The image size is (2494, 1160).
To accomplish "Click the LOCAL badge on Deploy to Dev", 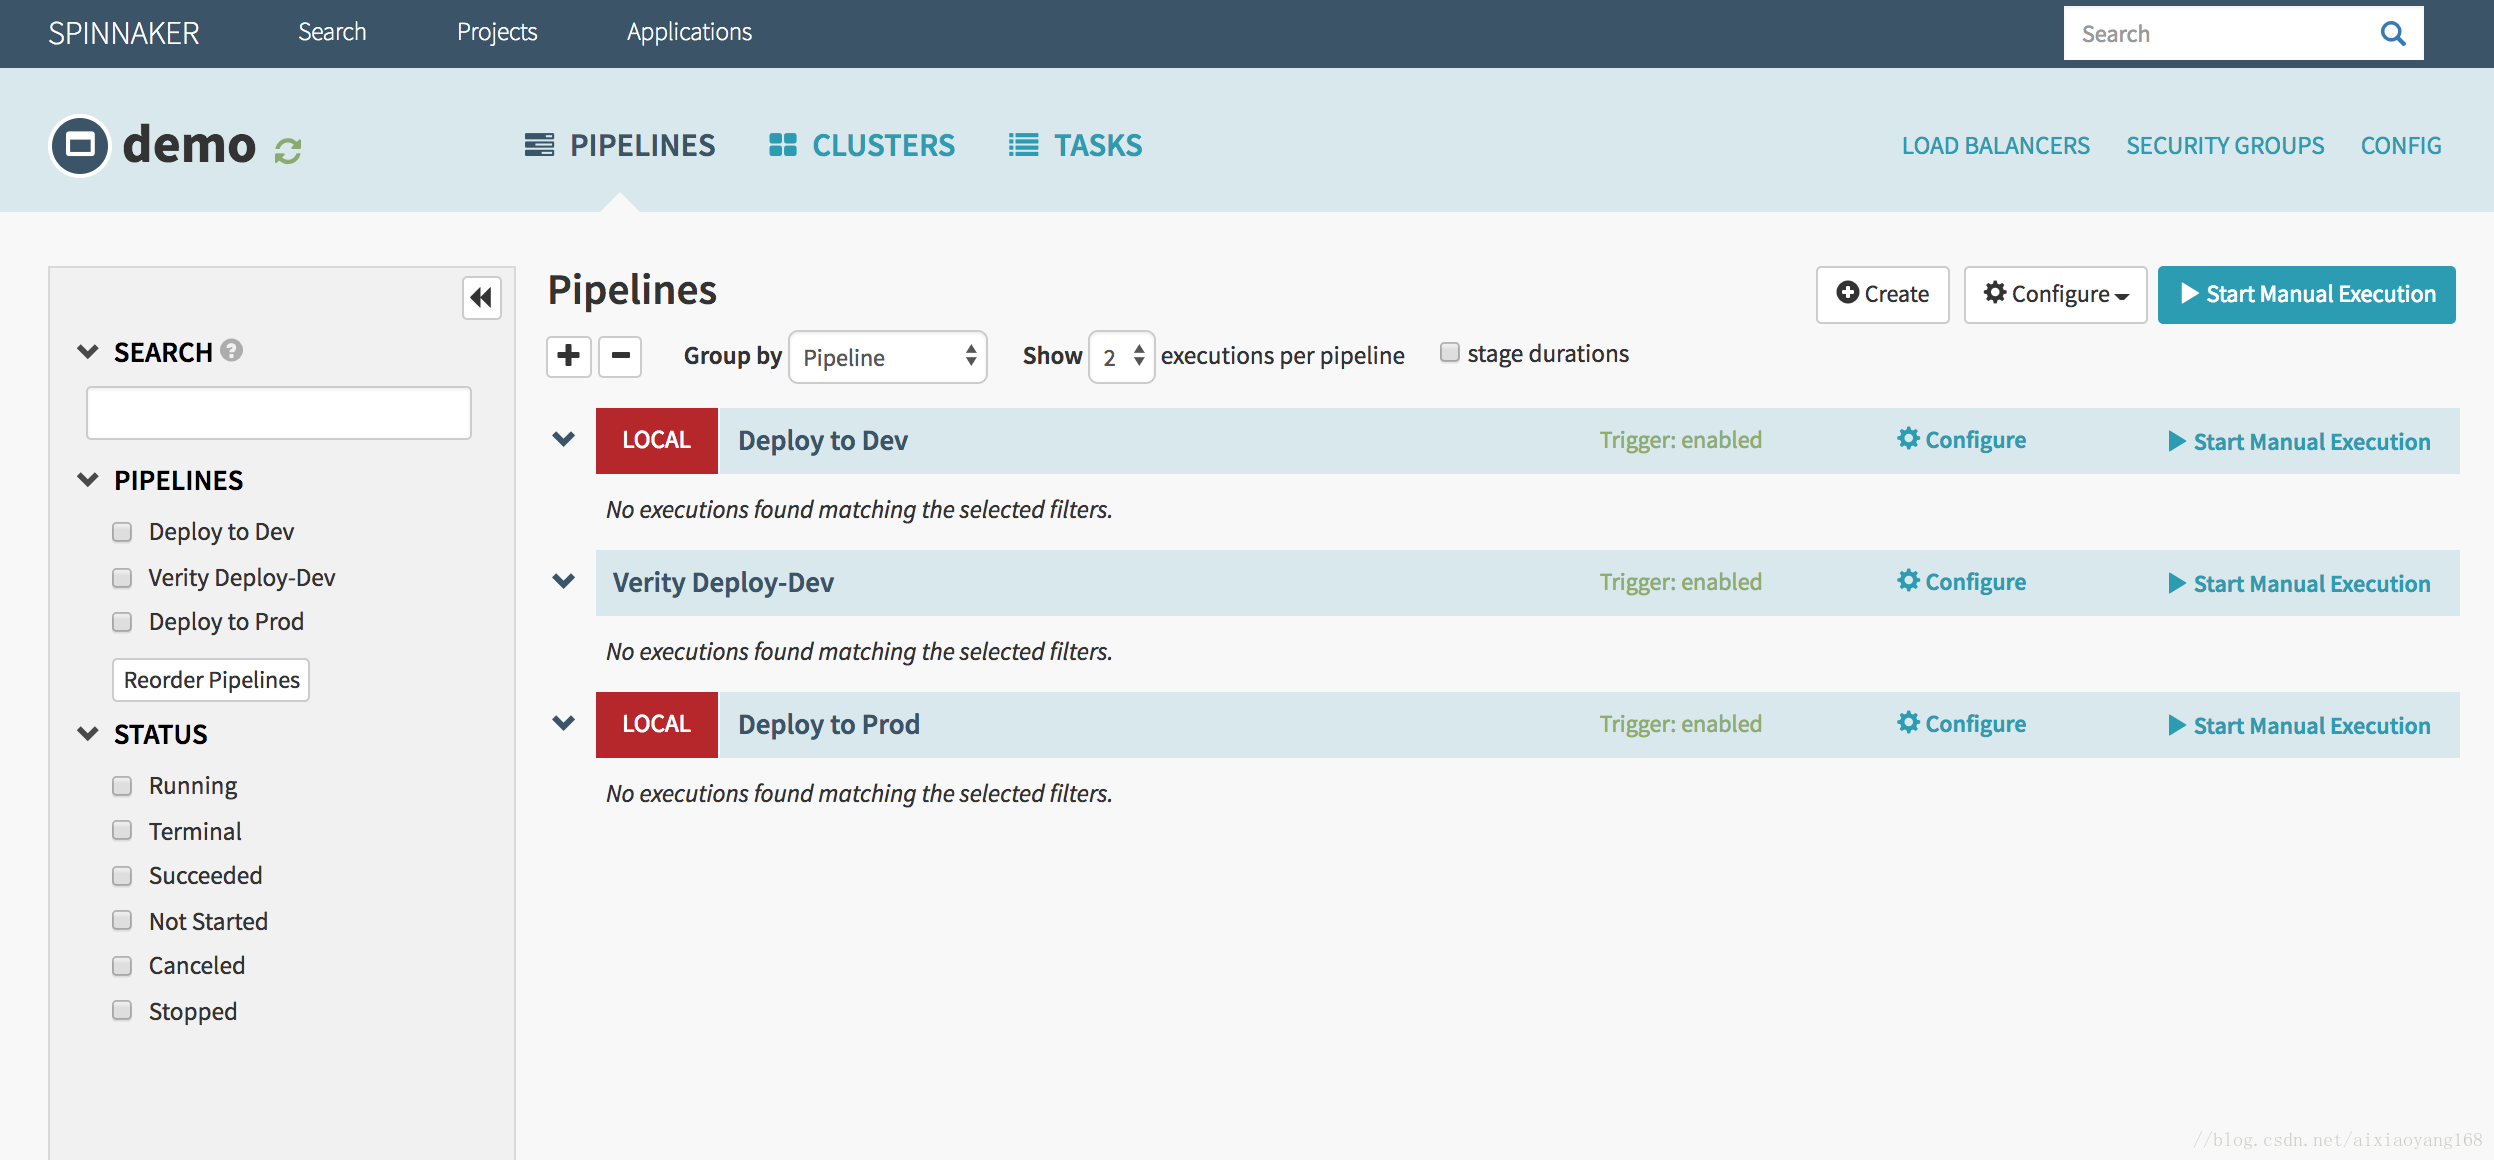I will (657, 440).
